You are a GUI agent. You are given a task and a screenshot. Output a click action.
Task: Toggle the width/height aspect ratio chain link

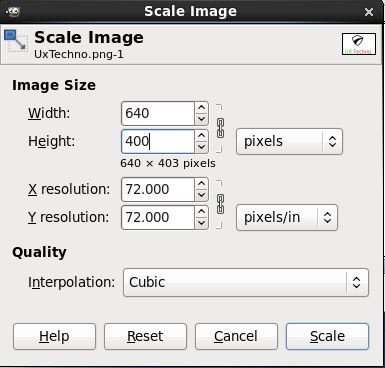[x=220, y=128]
